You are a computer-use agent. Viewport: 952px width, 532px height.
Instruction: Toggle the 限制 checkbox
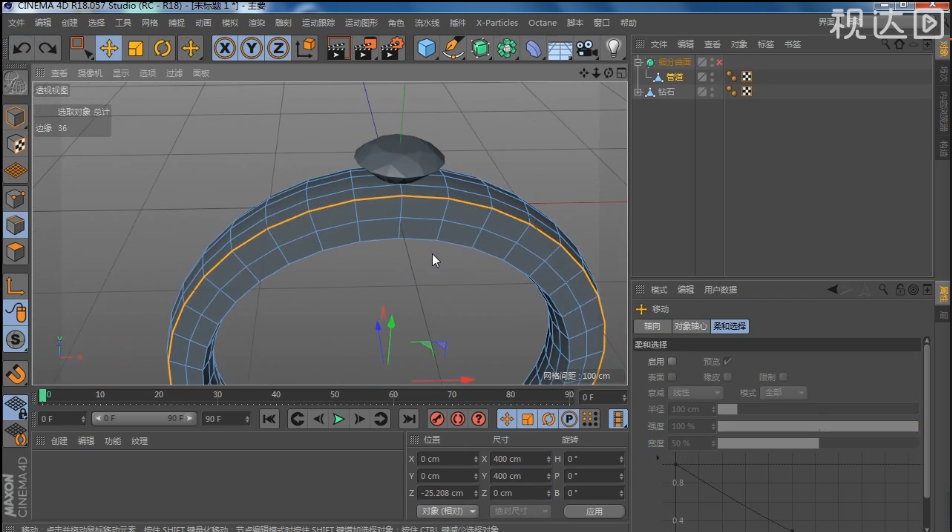[783, 377]
